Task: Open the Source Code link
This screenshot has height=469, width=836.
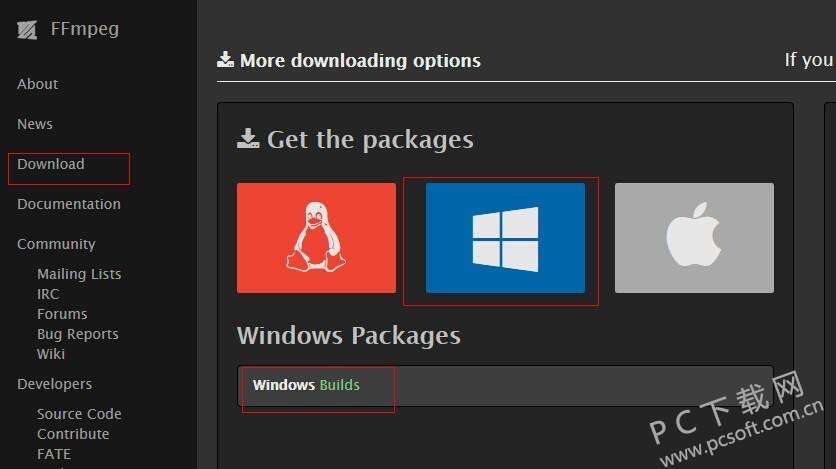Action: (x=79, y=414)
